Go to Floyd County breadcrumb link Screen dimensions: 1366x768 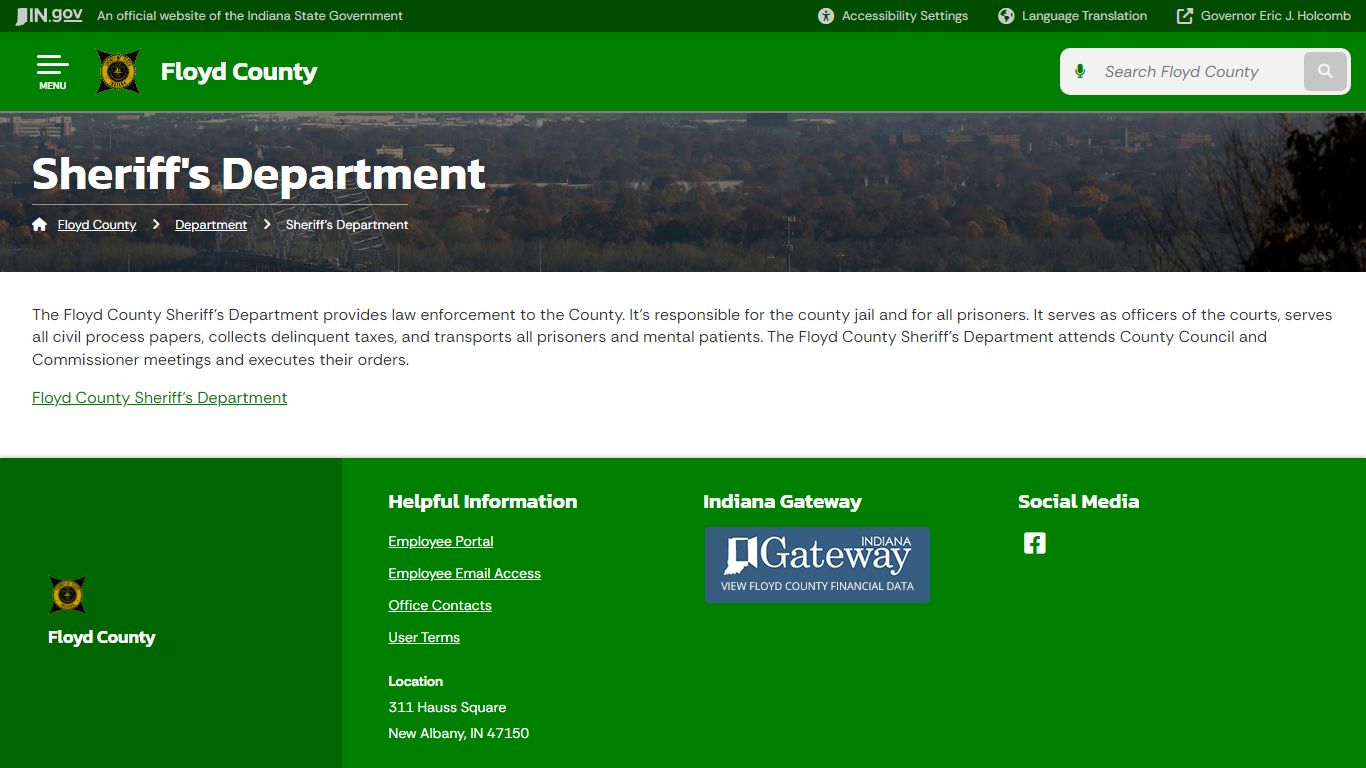pyautogui.click(x=97, y=225)
